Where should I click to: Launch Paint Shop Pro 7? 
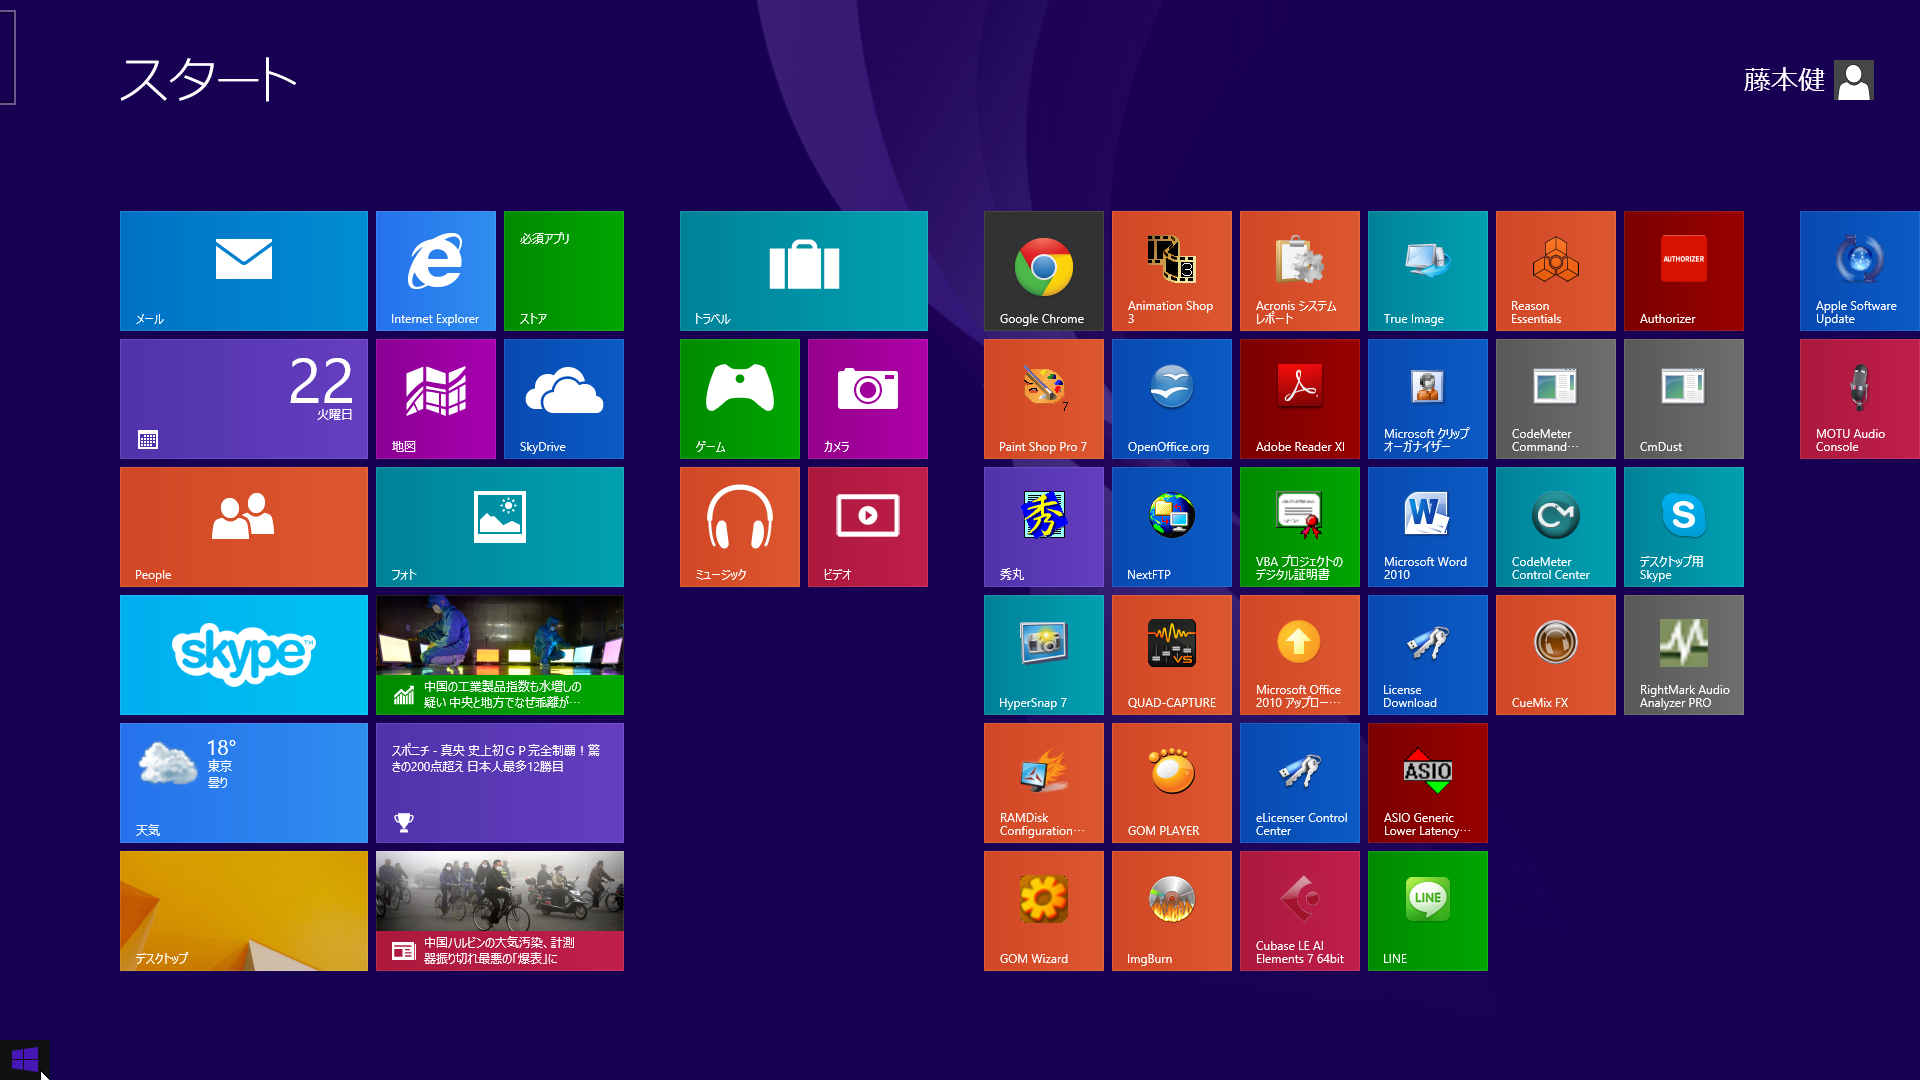click(x=1044, y=399)
